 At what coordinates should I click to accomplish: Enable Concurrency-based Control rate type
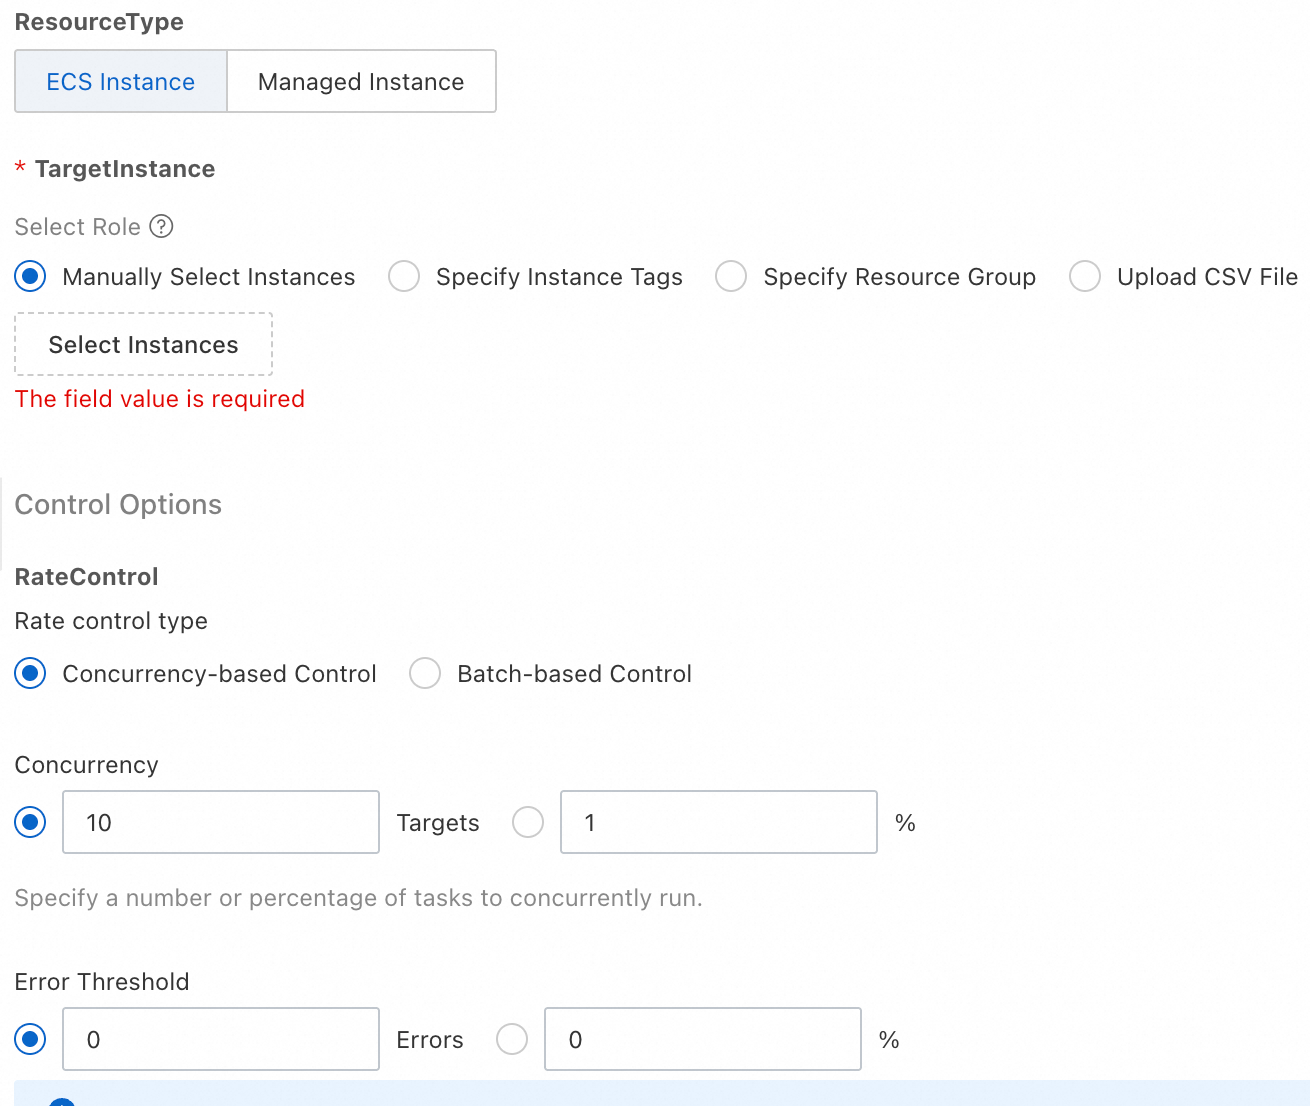coord(31,674)
